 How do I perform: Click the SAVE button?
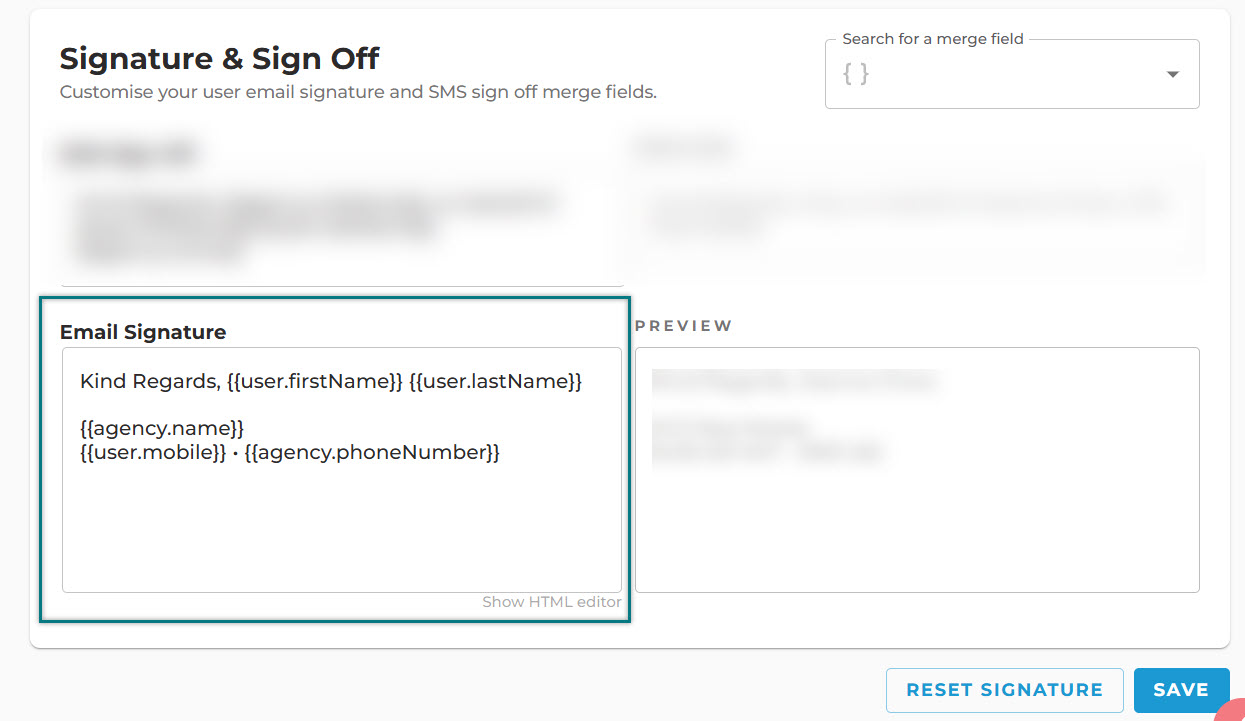coord(1181,690)
